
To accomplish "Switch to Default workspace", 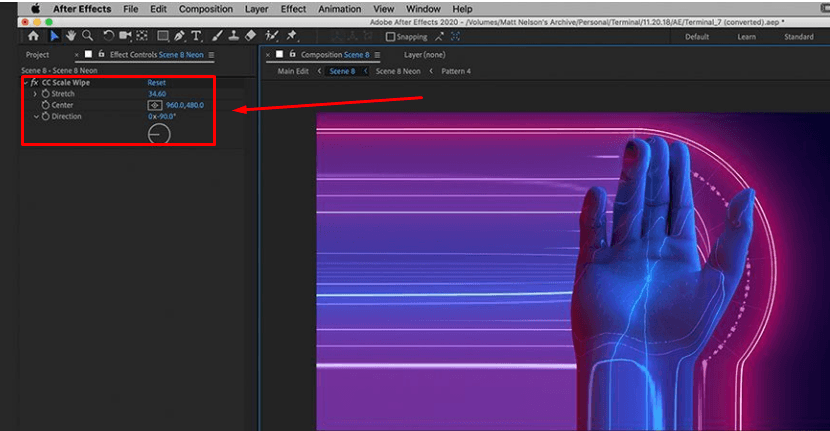I will click(697, 37).
